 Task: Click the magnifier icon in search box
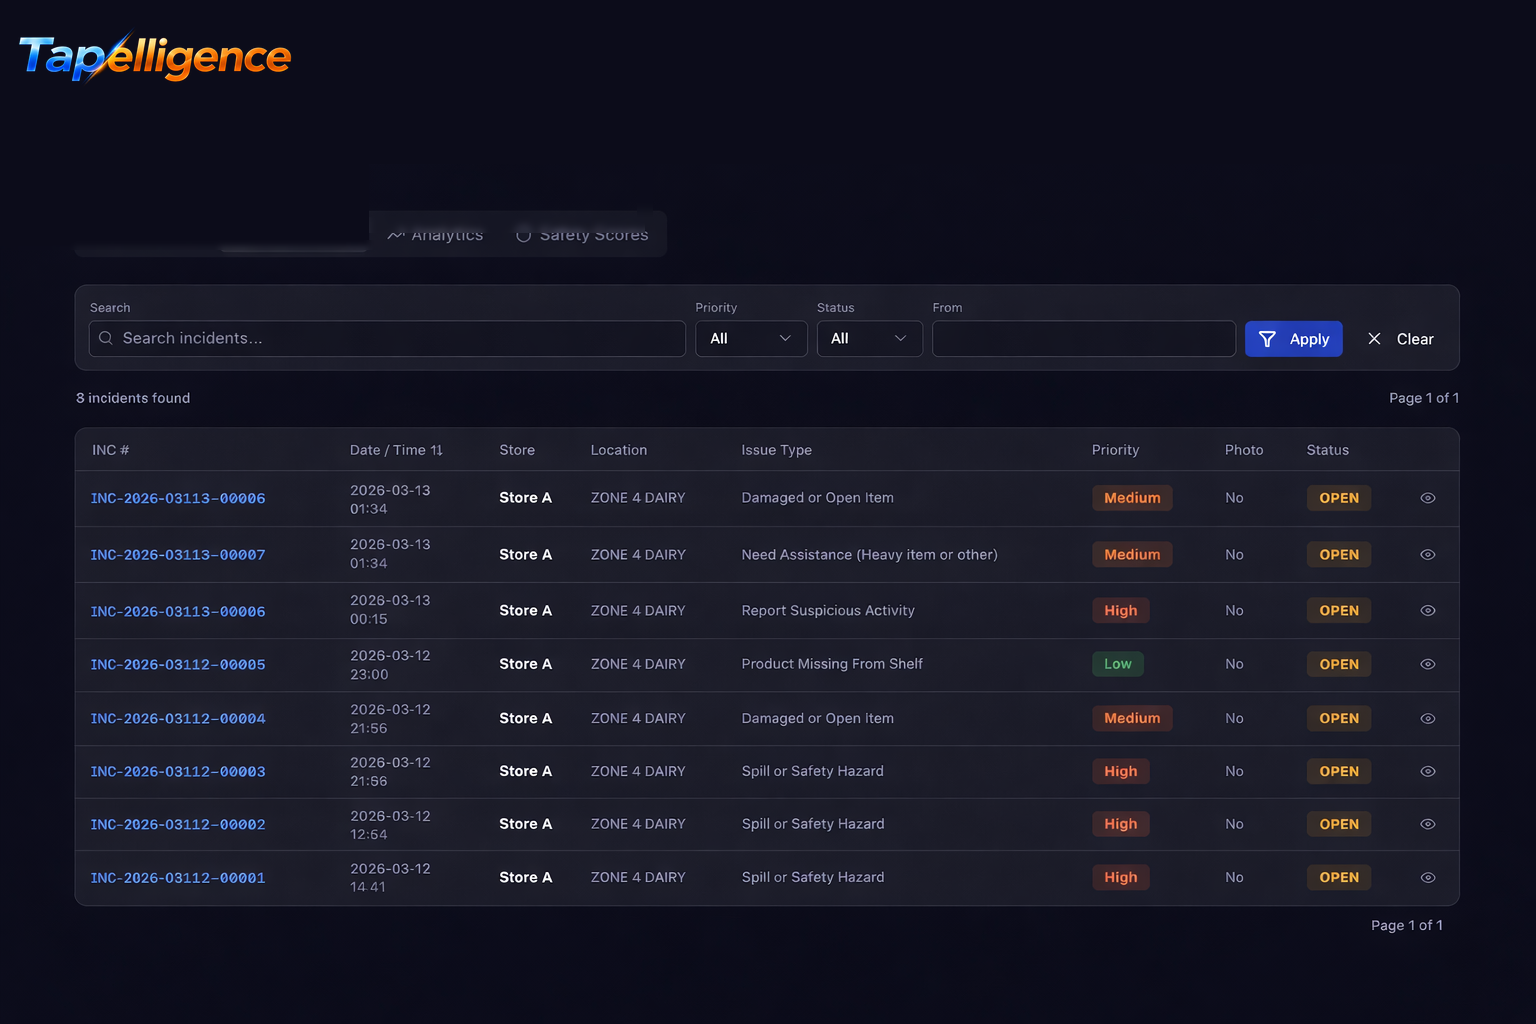[106, 339]
